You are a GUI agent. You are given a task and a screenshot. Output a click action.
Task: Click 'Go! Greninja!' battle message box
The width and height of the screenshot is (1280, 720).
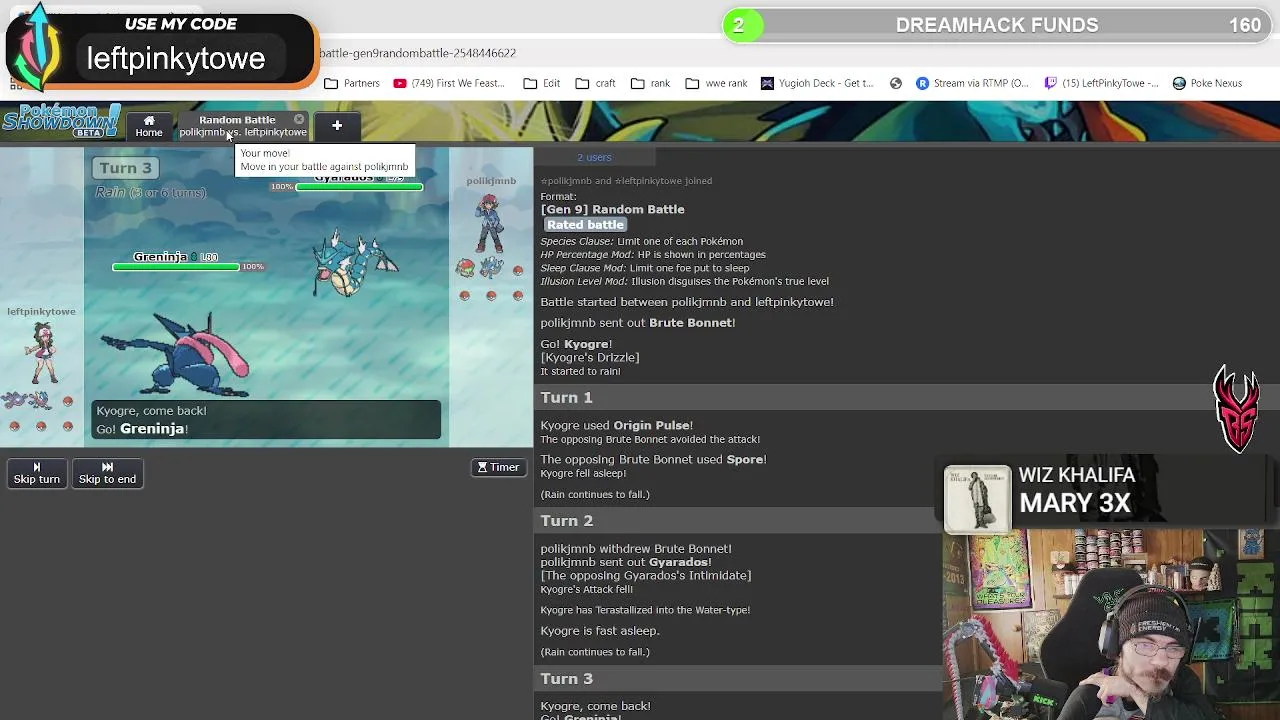266,419
